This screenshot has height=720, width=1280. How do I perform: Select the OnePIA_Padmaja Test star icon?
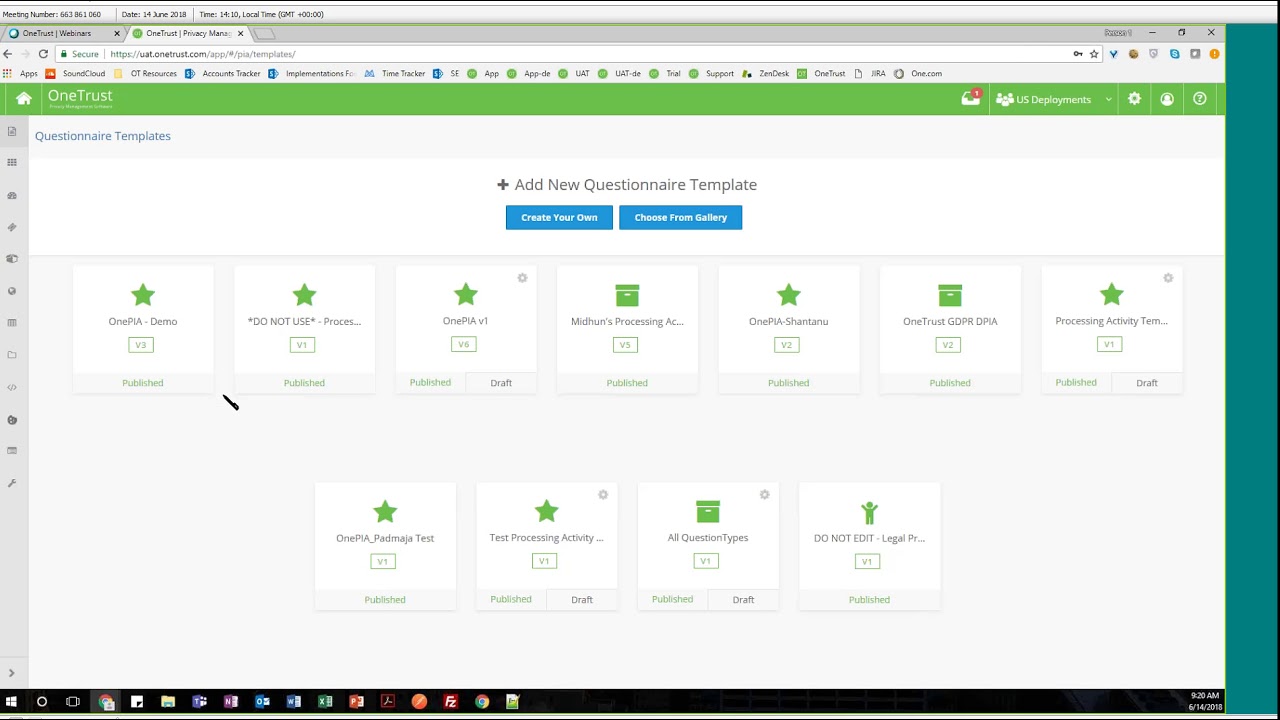coord(385,512)
